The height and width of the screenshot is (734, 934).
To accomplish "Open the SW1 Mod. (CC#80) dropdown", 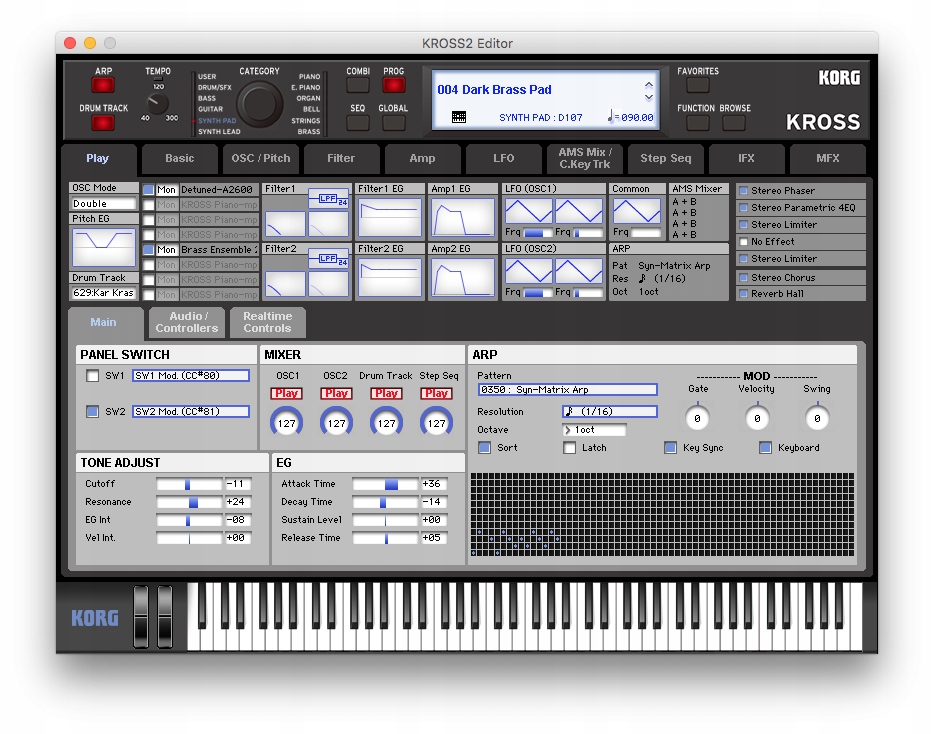I will 191,376.
